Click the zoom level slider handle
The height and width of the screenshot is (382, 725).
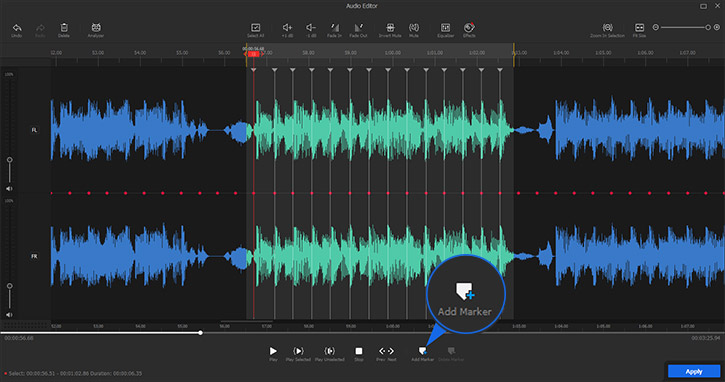coord(707,27)
